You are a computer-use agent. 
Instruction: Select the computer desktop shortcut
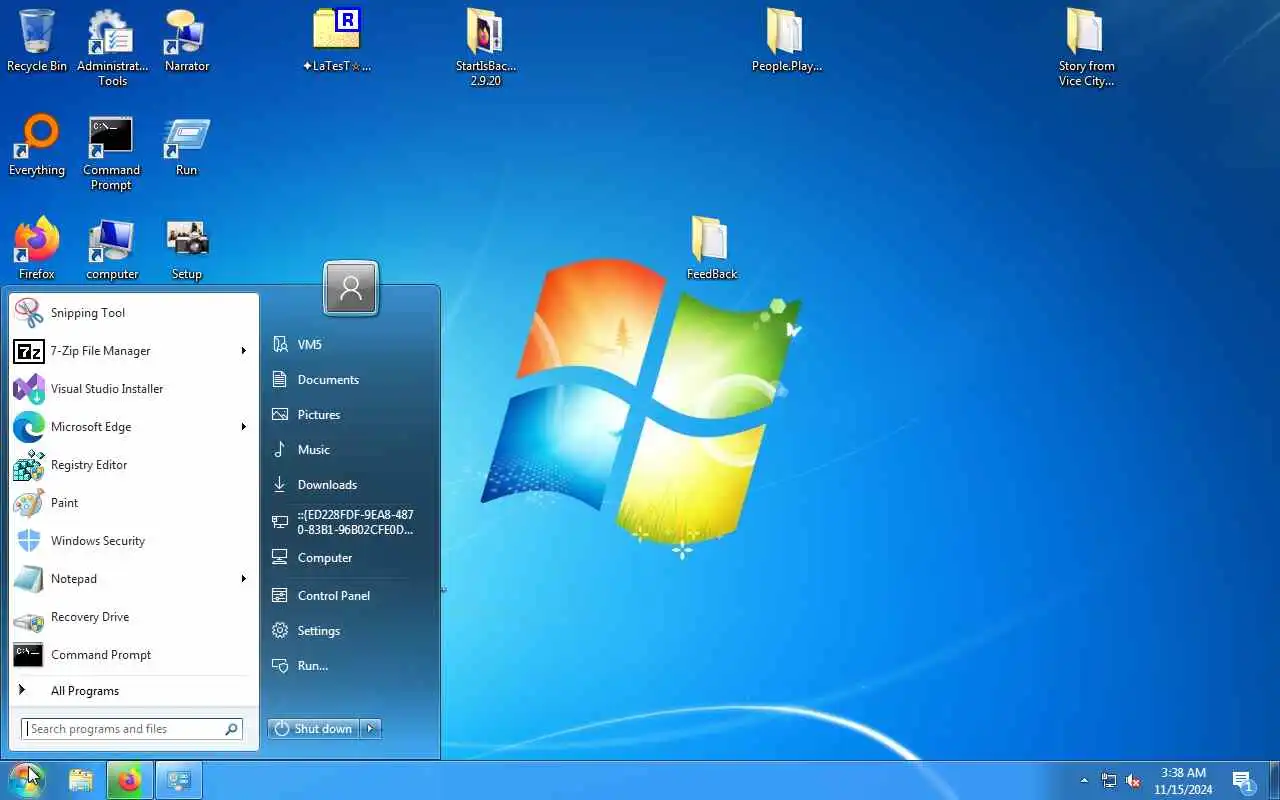112,249
